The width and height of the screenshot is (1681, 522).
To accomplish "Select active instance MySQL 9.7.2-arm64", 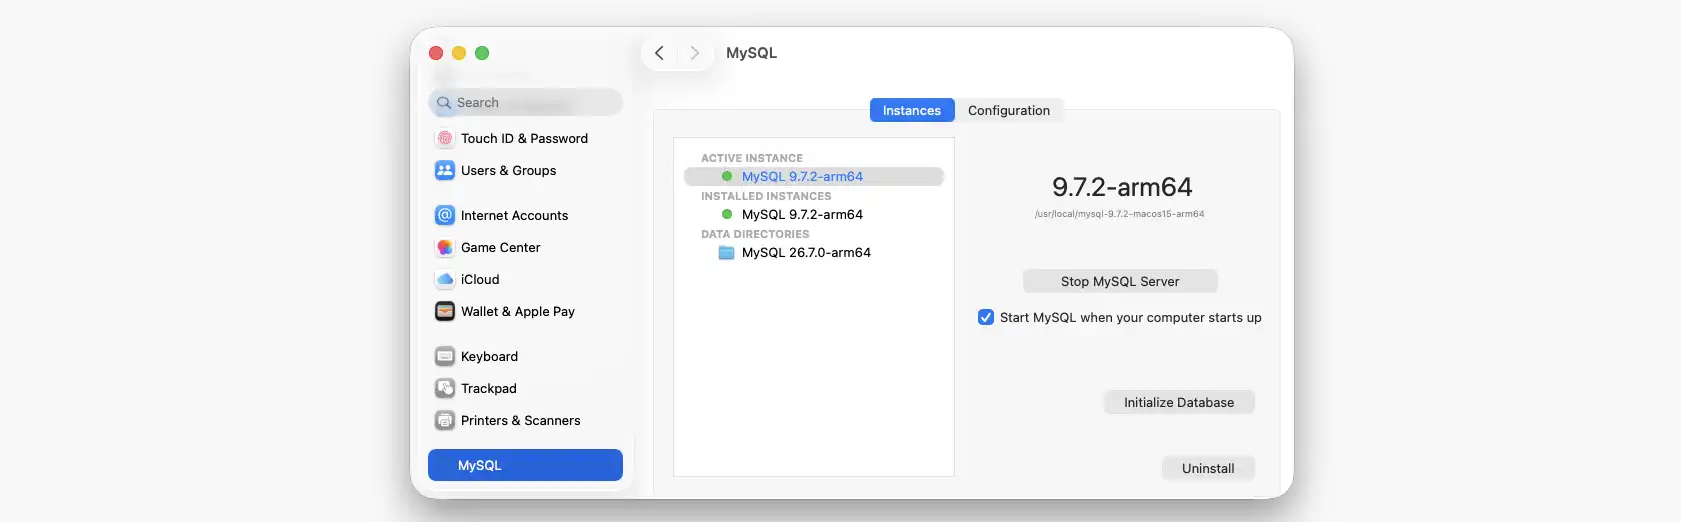I will click(814, 176).
